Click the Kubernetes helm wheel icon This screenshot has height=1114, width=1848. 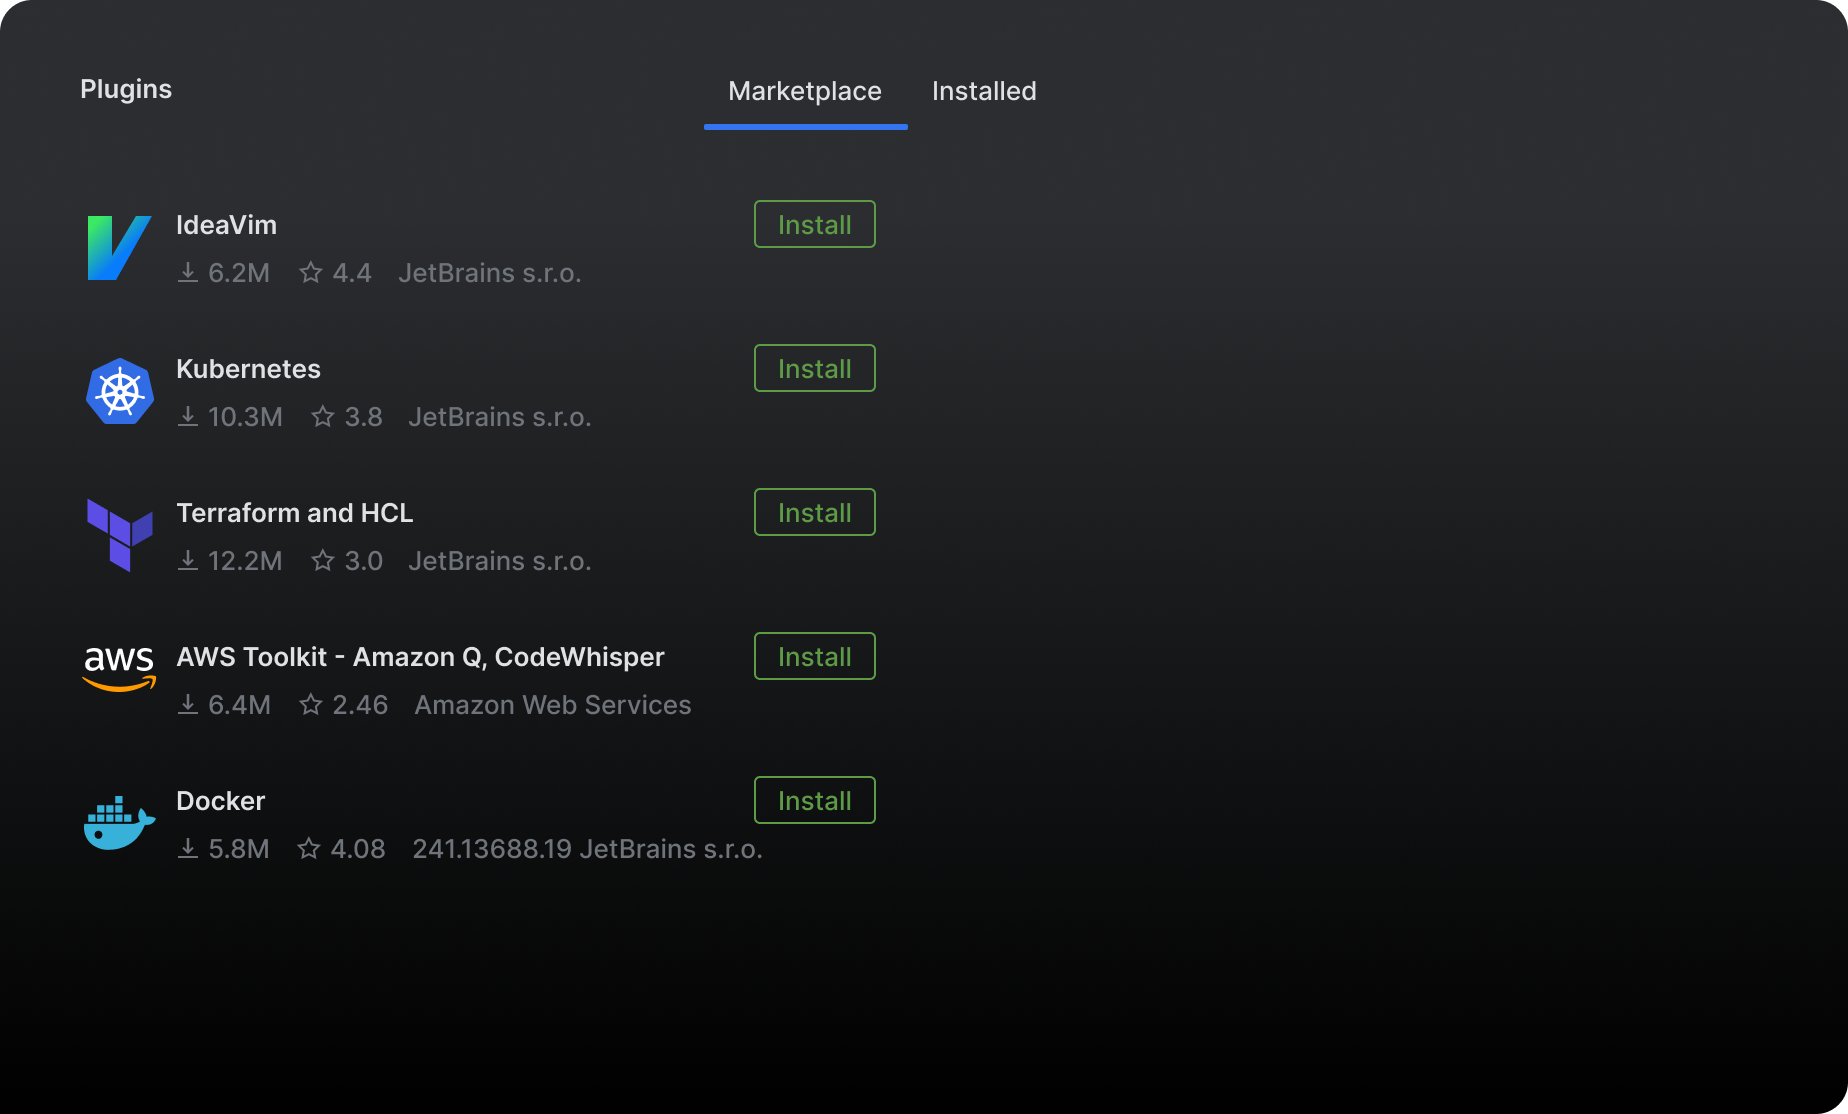coord(120,392)
